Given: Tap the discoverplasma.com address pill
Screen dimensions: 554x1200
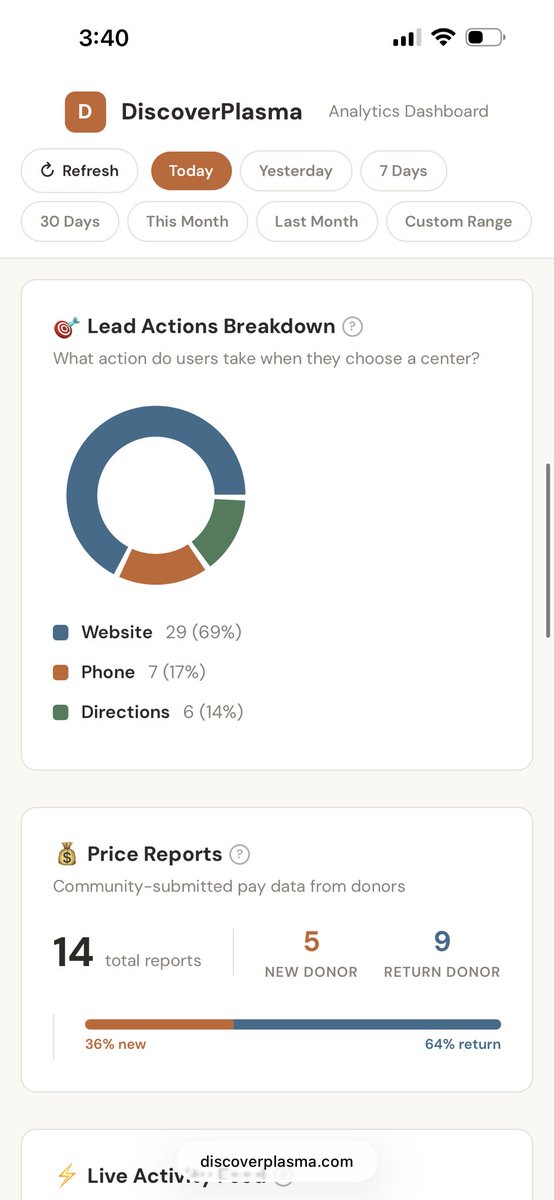Looking at the screenshot, I should [x=277, y=1162].
